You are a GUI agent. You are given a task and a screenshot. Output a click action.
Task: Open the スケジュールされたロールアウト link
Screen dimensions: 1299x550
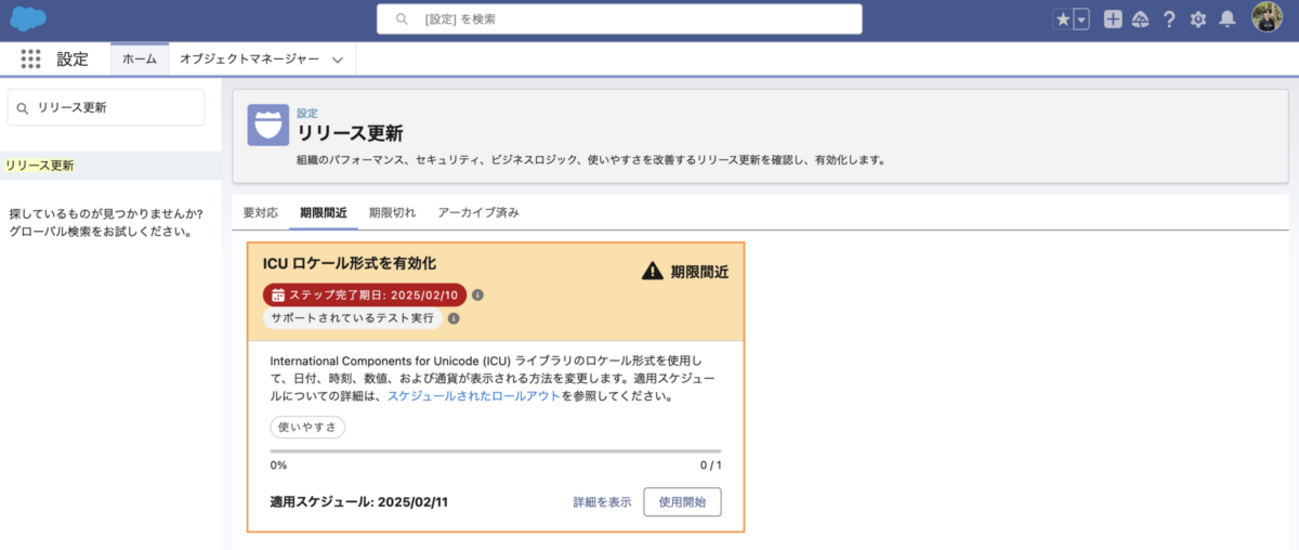pos(473,396)
